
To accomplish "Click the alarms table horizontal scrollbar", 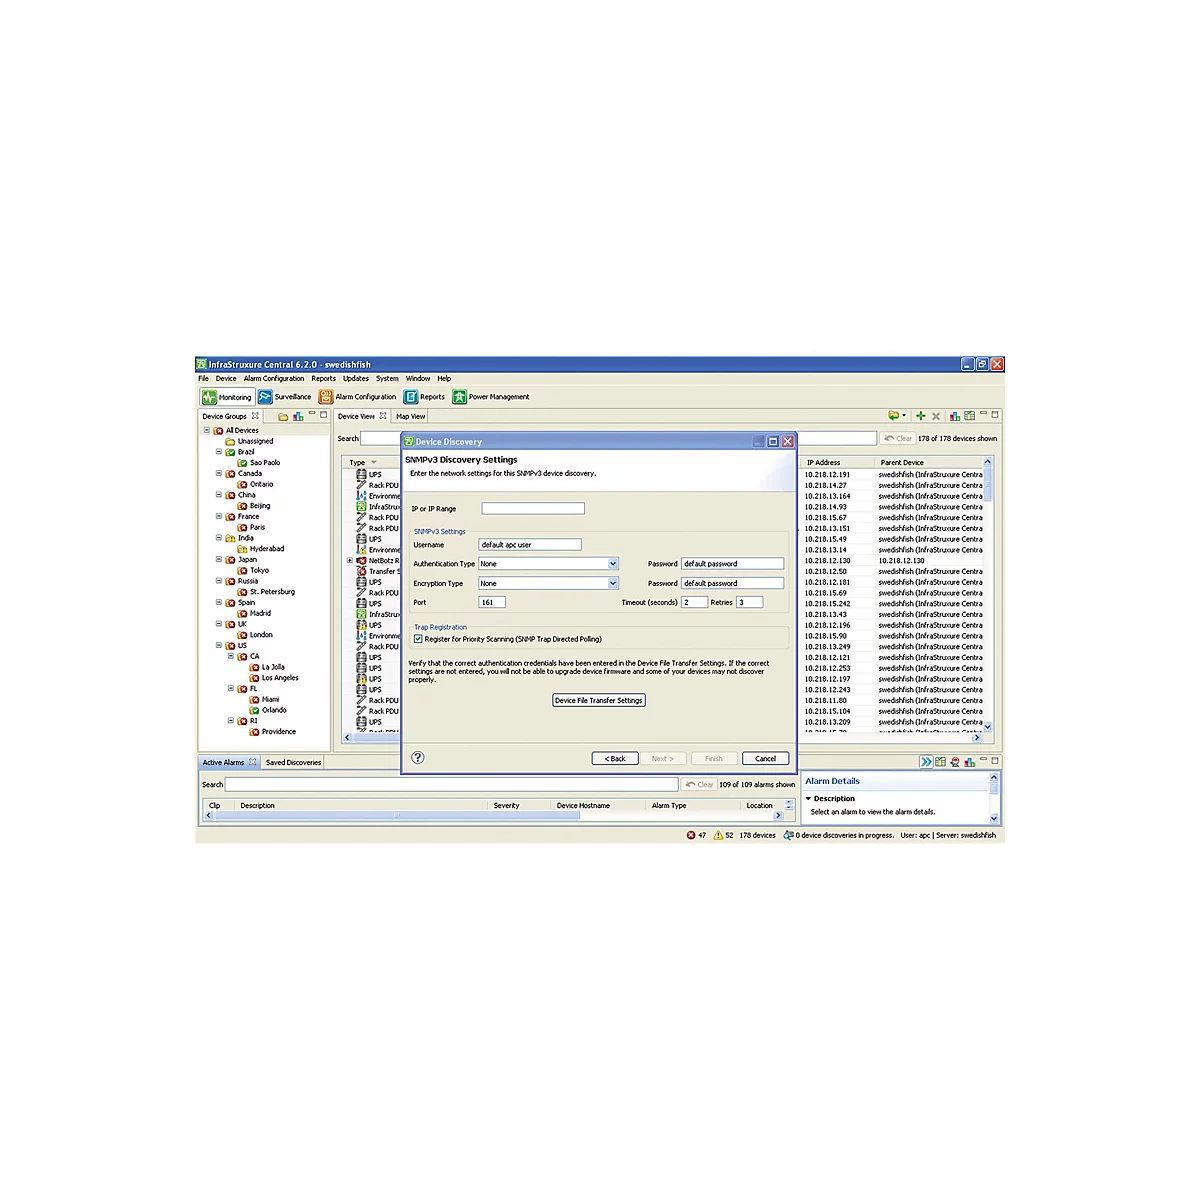I will click(x=398, y=816).
